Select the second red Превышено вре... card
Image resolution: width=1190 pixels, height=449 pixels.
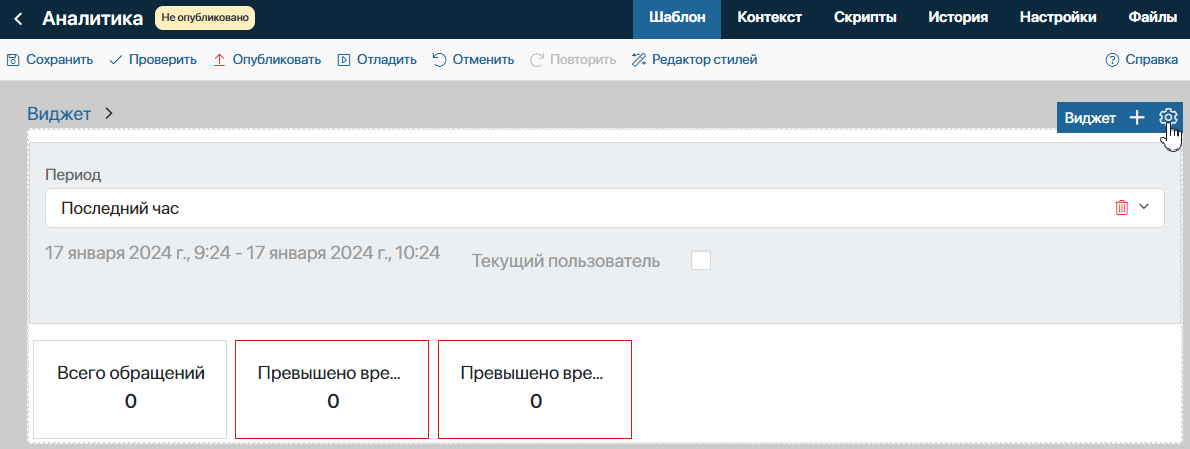click(535, 388)
